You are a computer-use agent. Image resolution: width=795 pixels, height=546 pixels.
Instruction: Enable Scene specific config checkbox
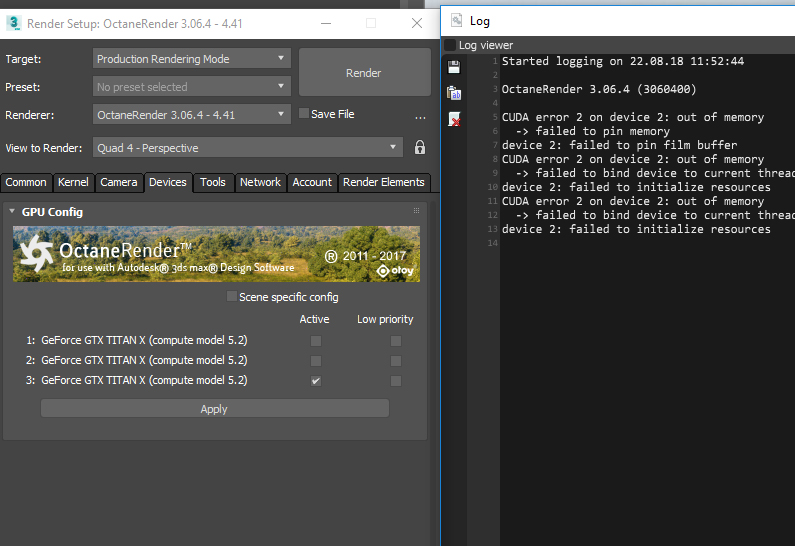click(x=231, y=296)
